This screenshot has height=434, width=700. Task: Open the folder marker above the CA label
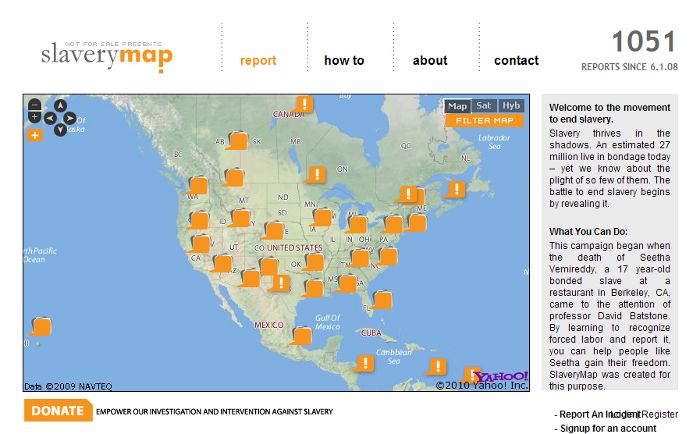(x=199, y=244)
